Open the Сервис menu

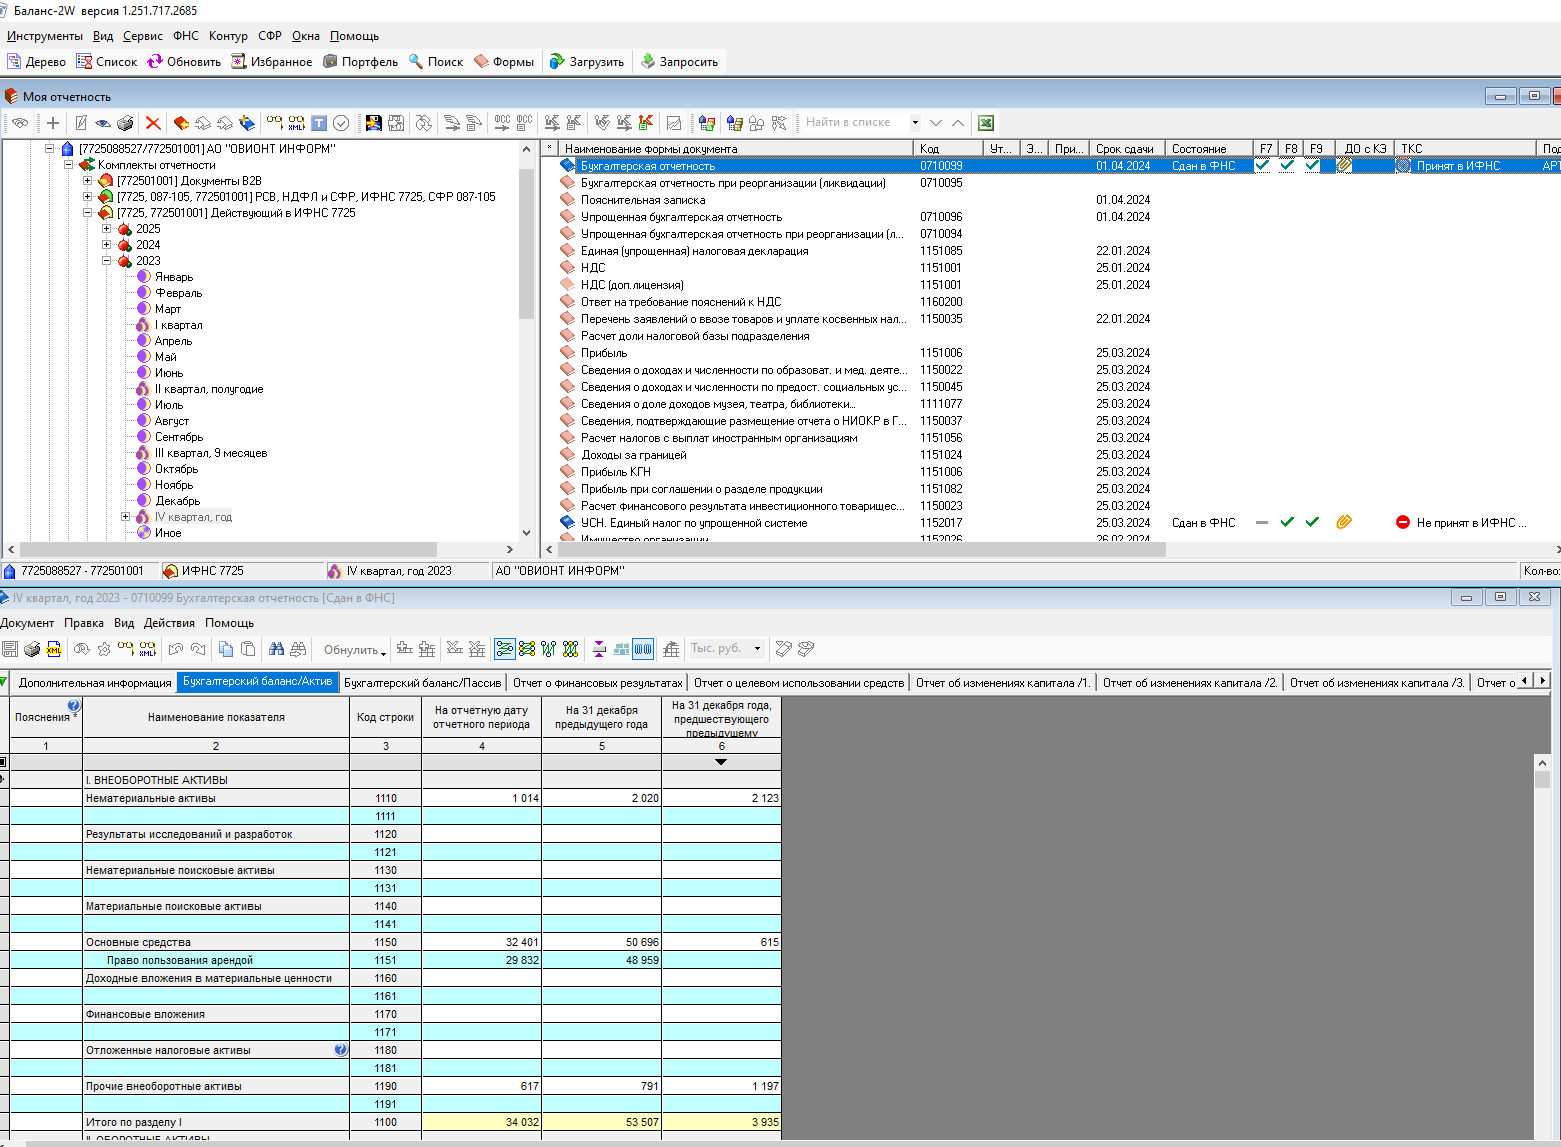point(143,36)
